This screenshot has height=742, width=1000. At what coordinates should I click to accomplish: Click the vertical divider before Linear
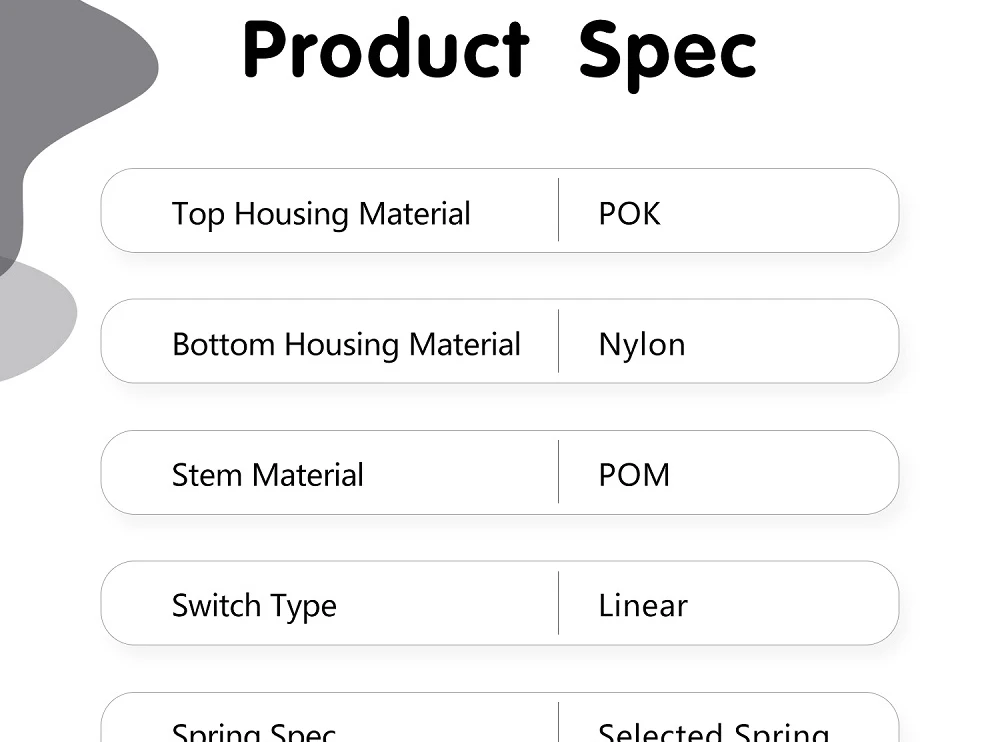click(x=558, y=603)
